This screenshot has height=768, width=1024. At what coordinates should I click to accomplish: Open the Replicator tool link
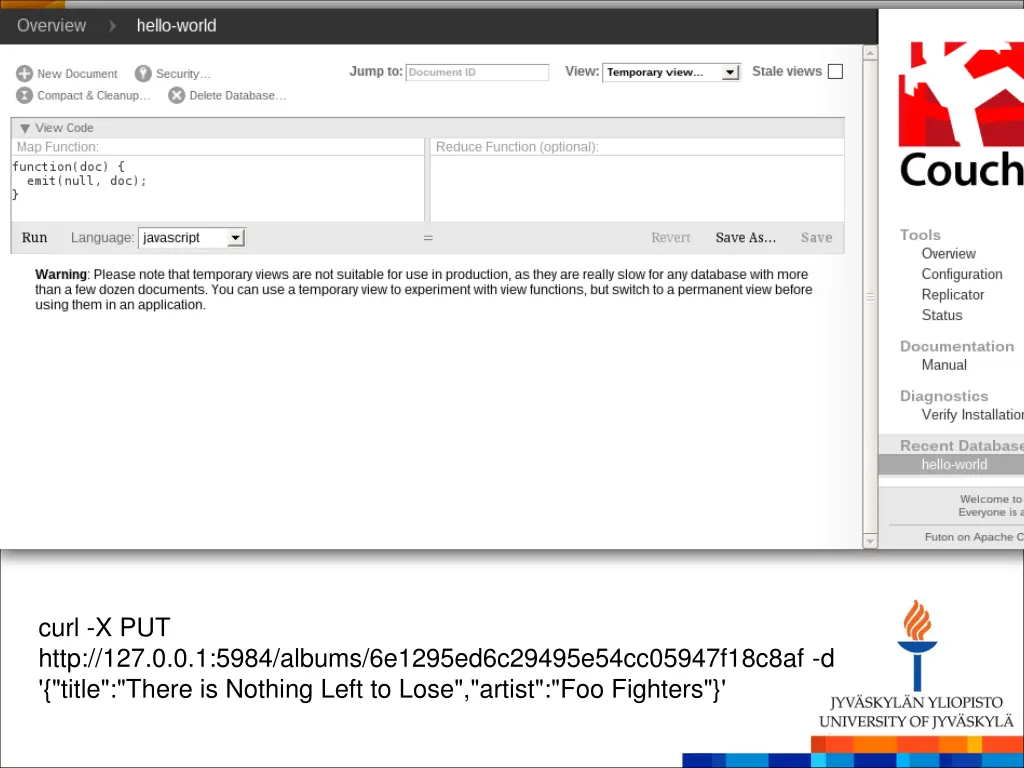click(952, 295)
